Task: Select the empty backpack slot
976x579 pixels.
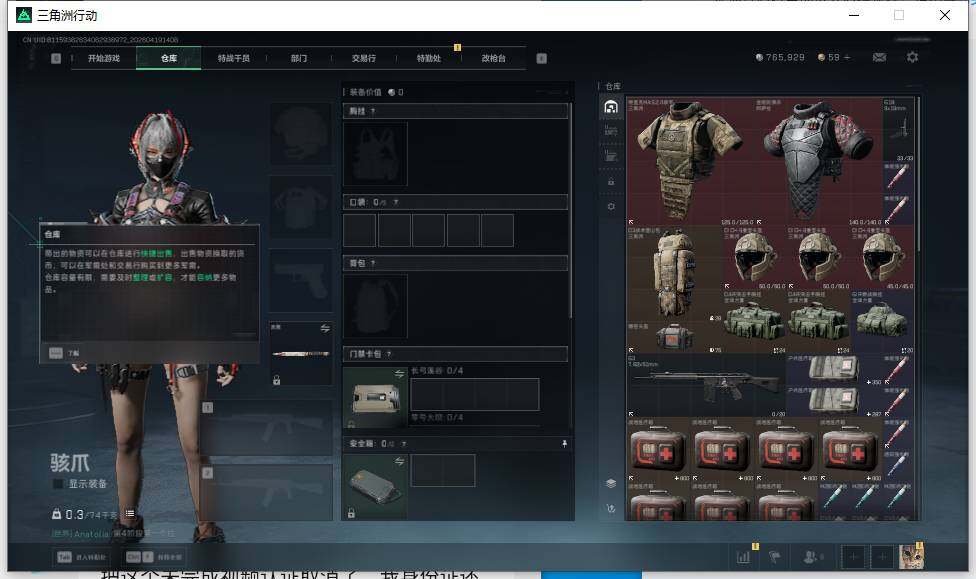Action: tap(375, 306)
